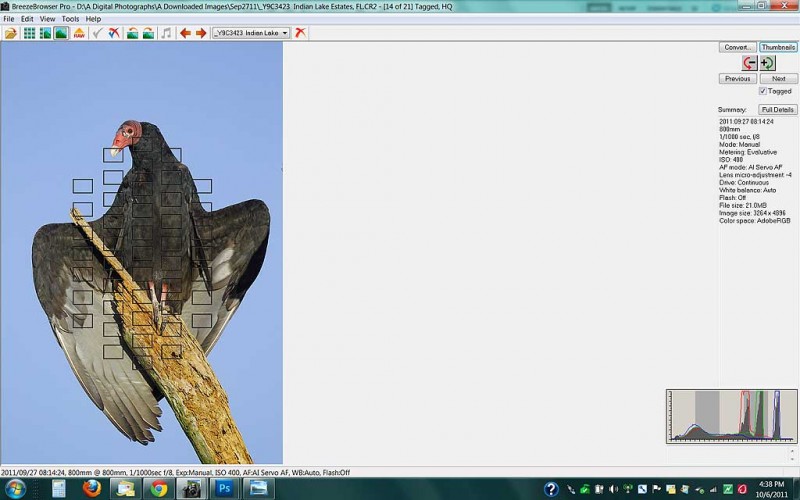This screenshot has height=500, width=800.
Task: Click the Thumbnails button
Action: pyautogui.click(x=779, y=47)
